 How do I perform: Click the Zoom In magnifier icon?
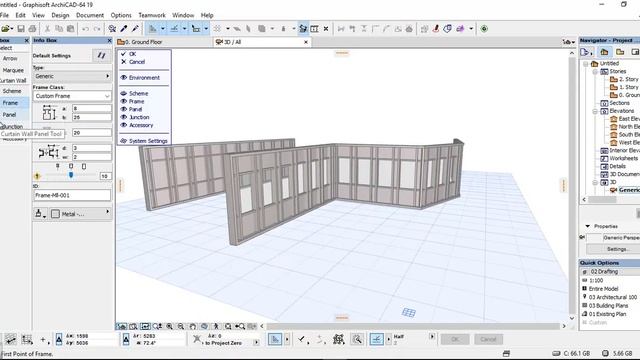tap(169, 327)
